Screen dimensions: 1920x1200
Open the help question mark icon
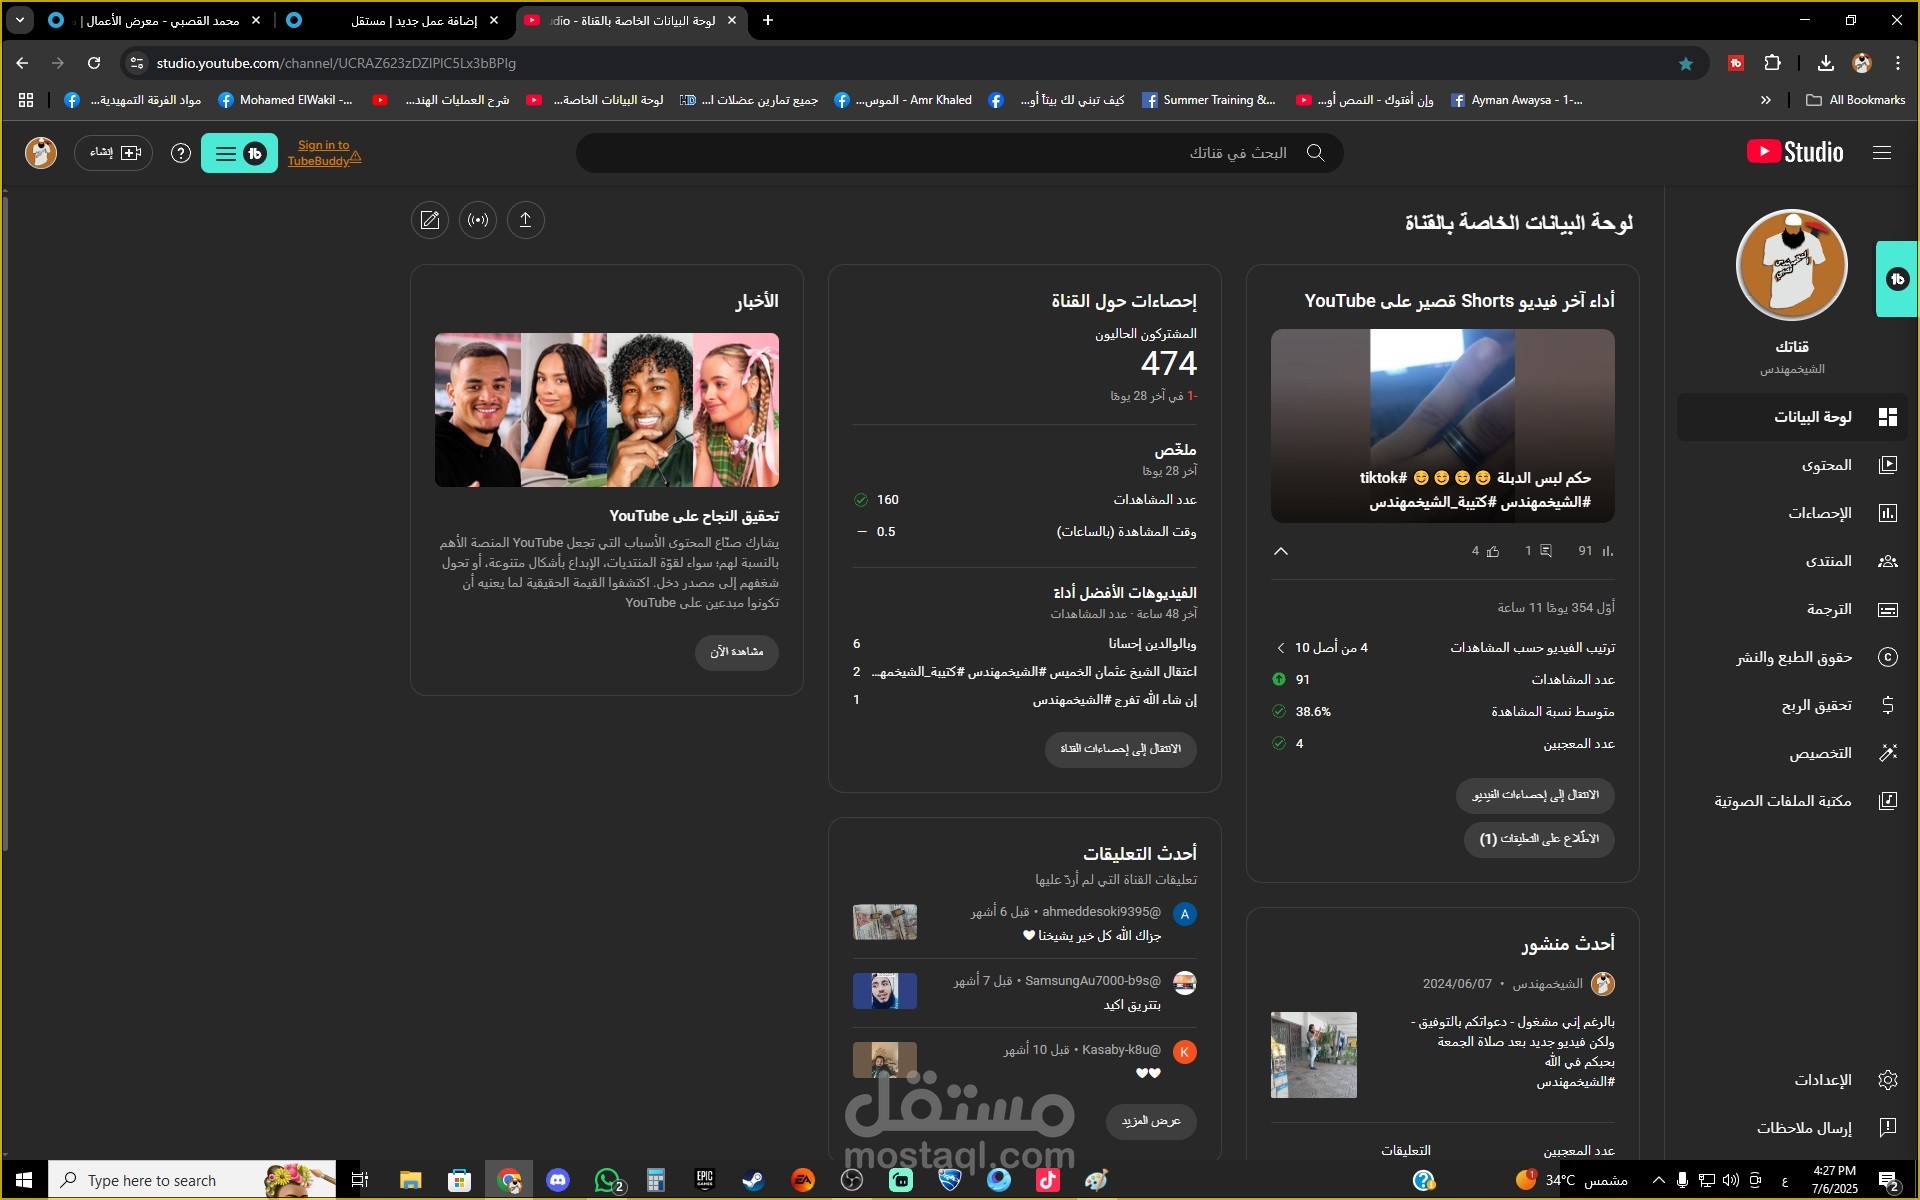click(x=180, y=153)
